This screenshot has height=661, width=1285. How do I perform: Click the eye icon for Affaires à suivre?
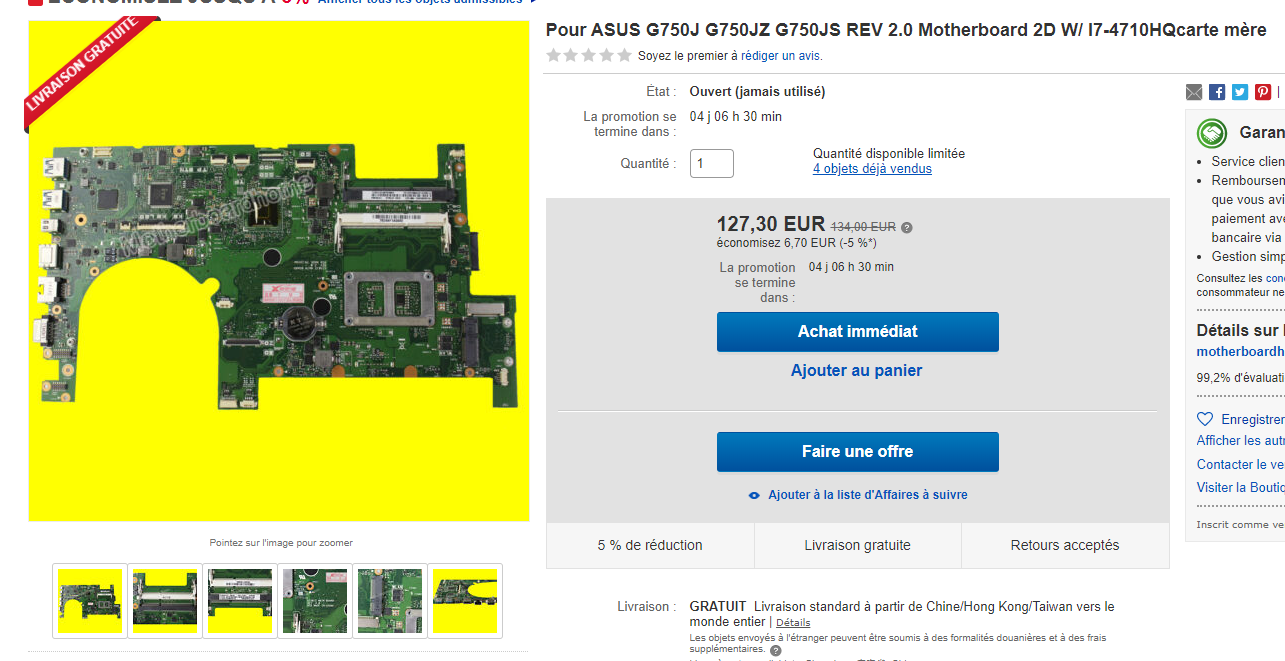pyautogui.click(x=755, y=495)
